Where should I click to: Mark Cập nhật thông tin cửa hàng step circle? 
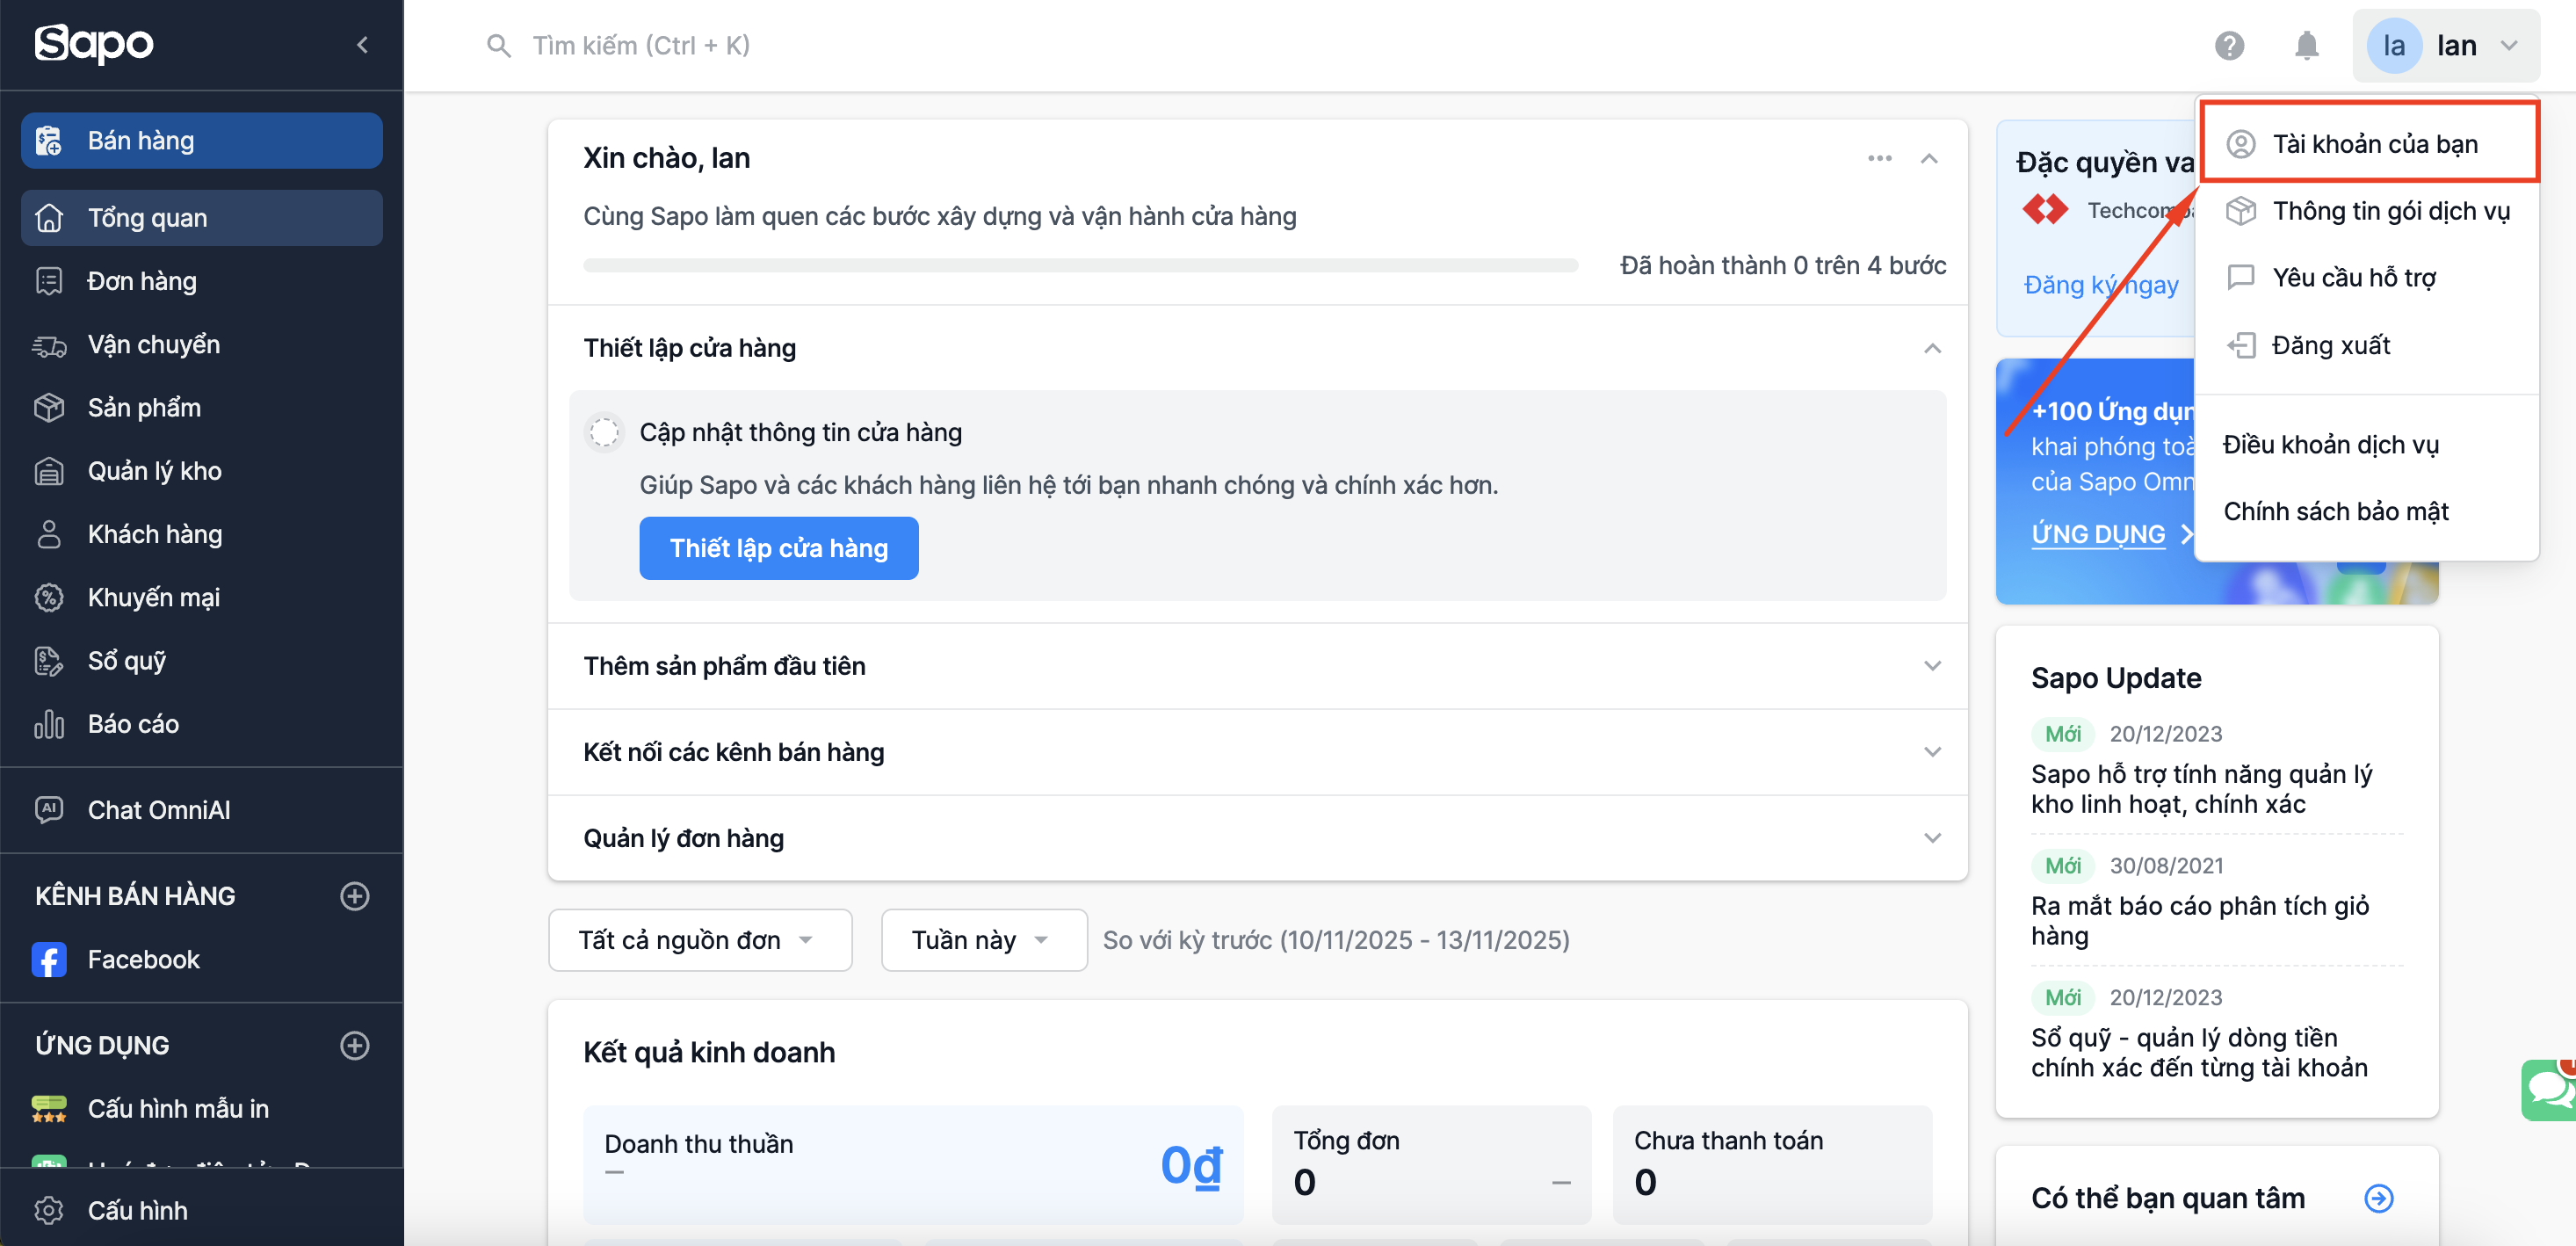[604, 432]
